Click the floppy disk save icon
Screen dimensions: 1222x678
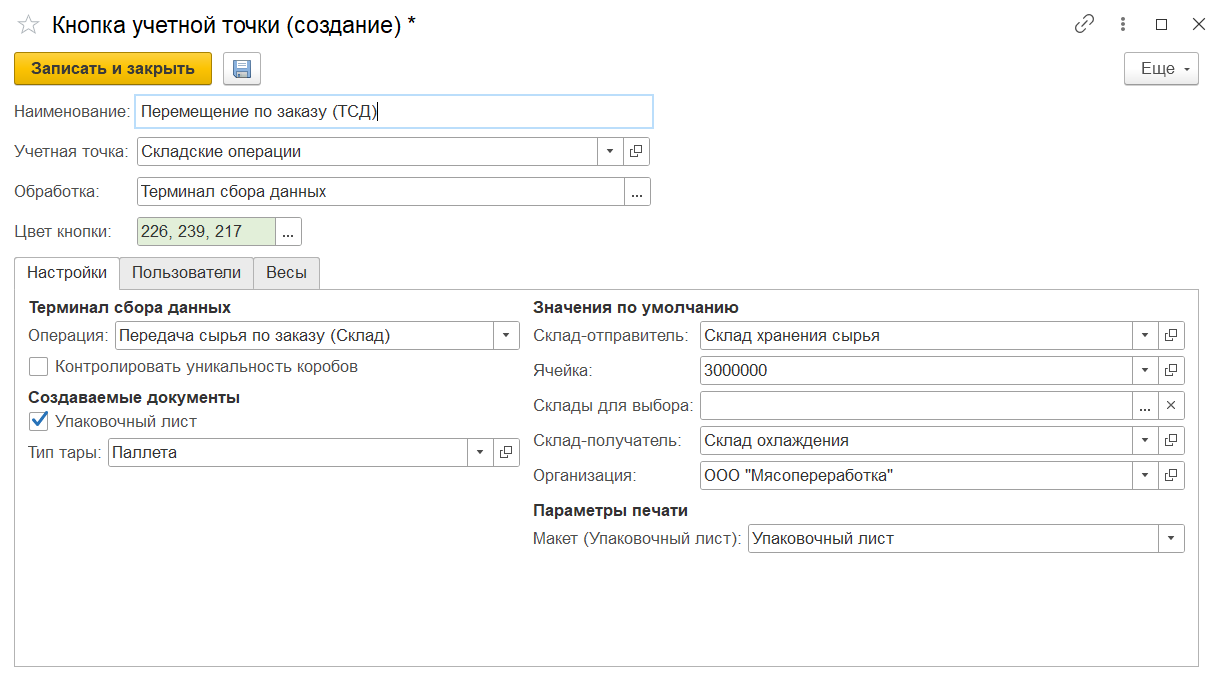pos(241,69)
